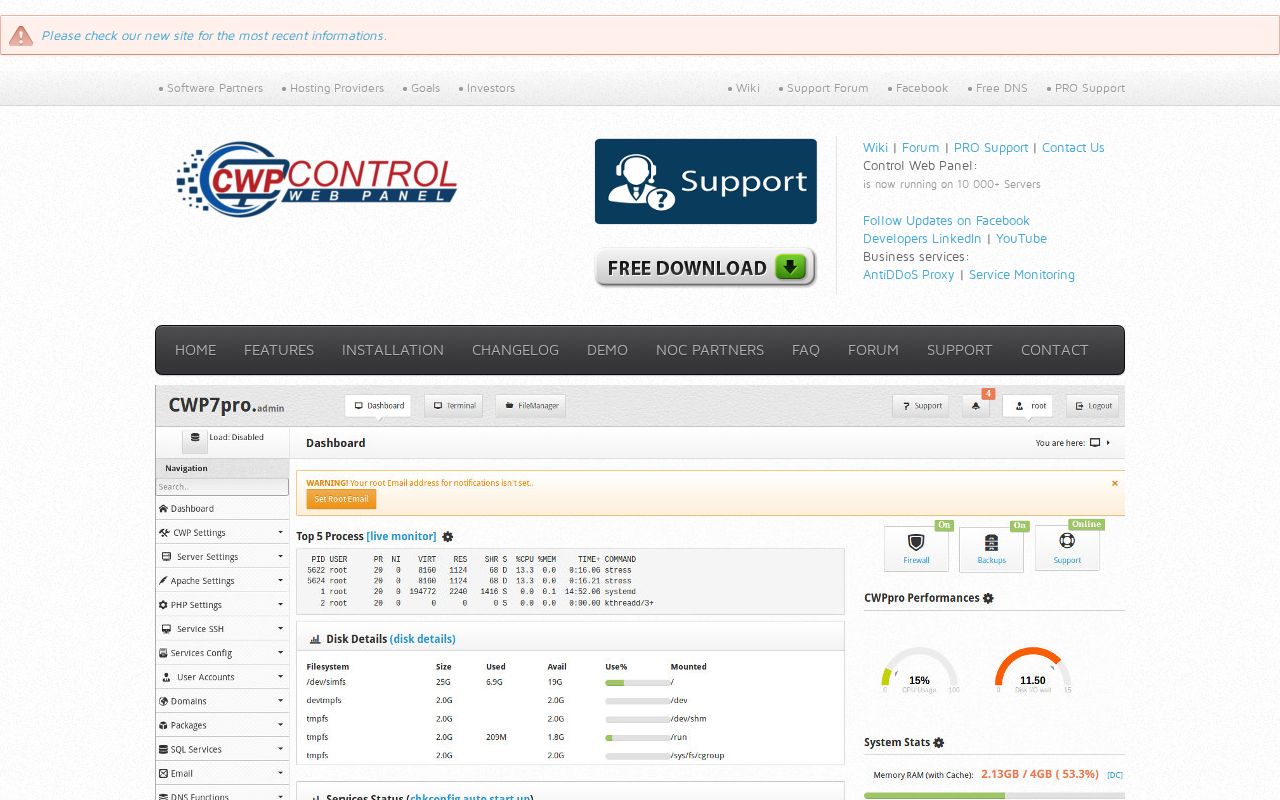Click the Set Root Email button
Viewport: 1280px width, 800px height.
(341, 498)
